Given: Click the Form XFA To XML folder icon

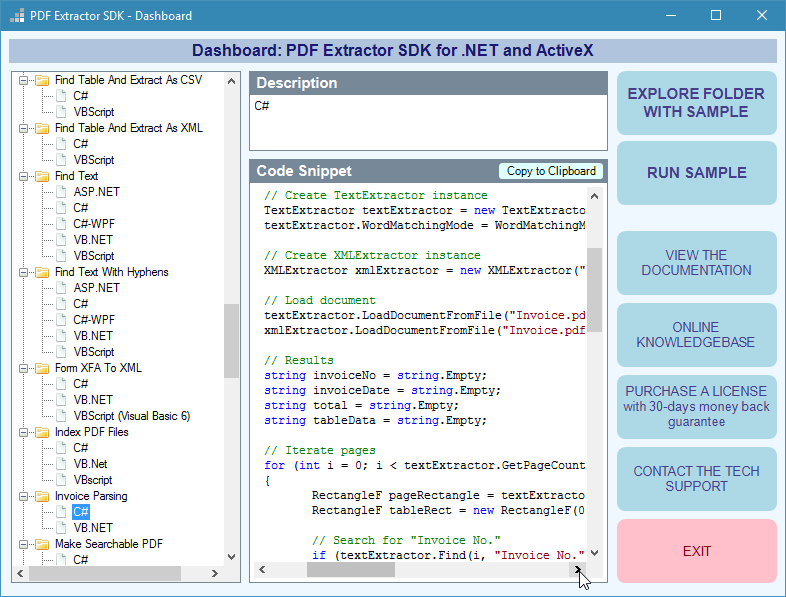Looking at the screenshot, I should (x=42, y=368).
